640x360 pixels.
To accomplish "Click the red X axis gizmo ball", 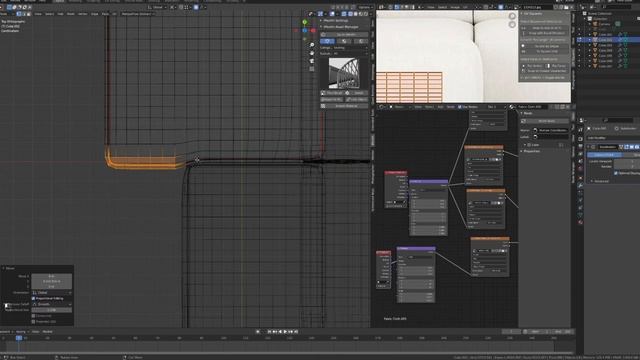I will pos(313,30).
